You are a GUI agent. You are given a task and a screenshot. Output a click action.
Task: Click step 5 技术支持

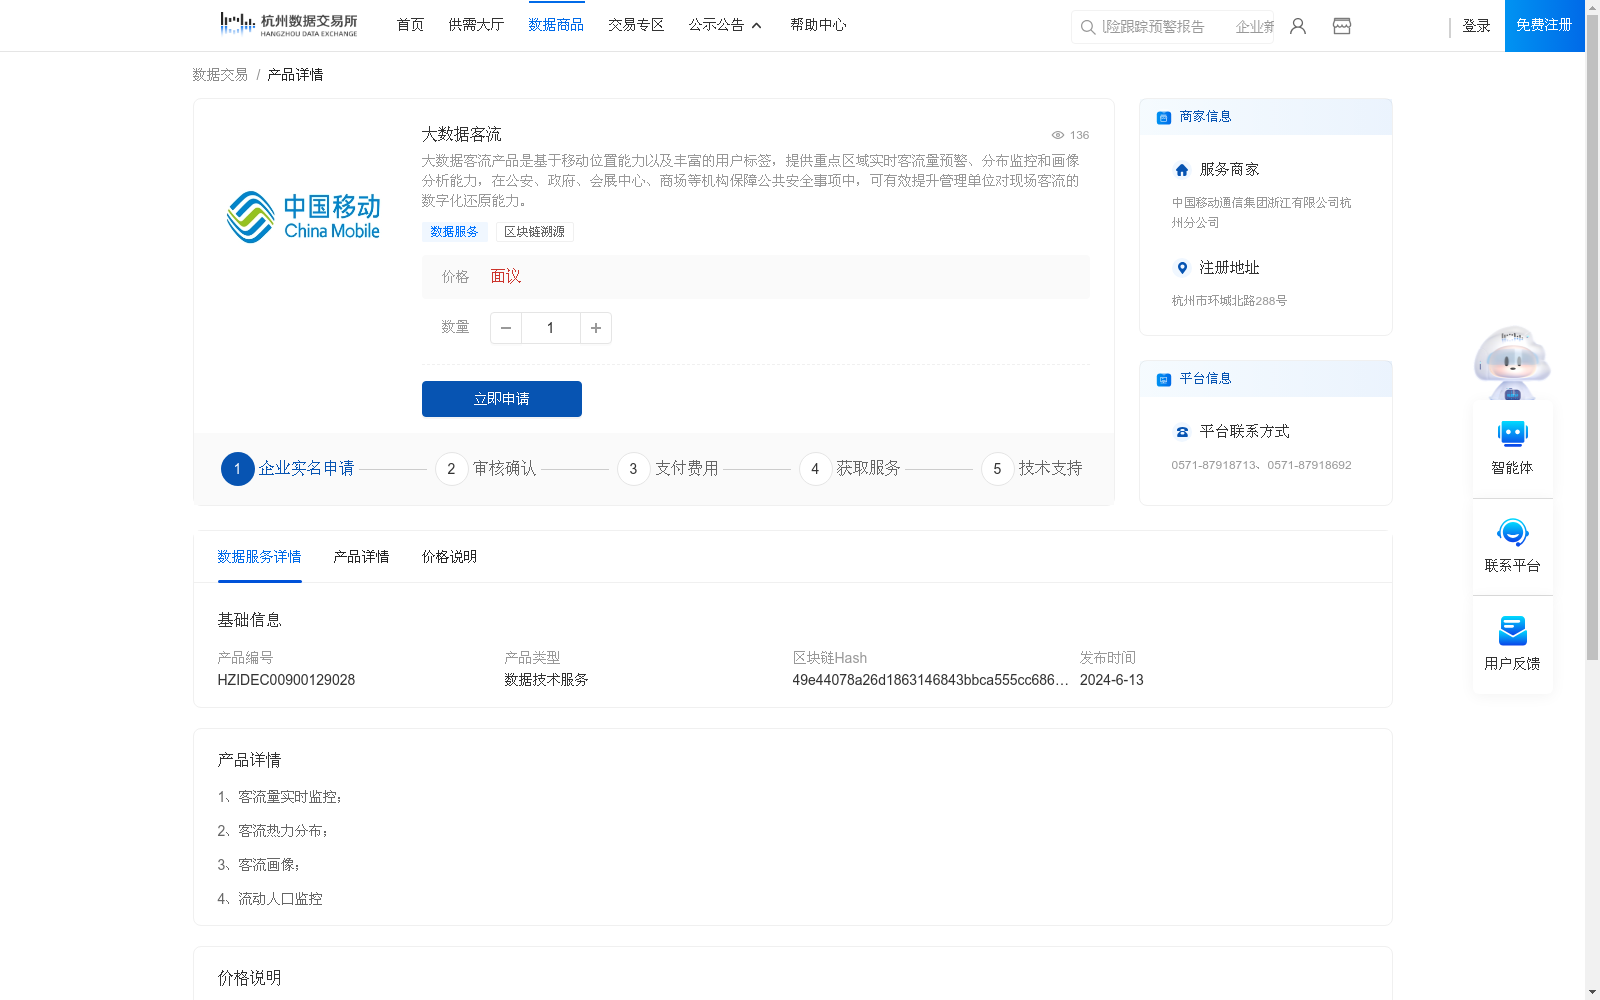click(1032, 469)
